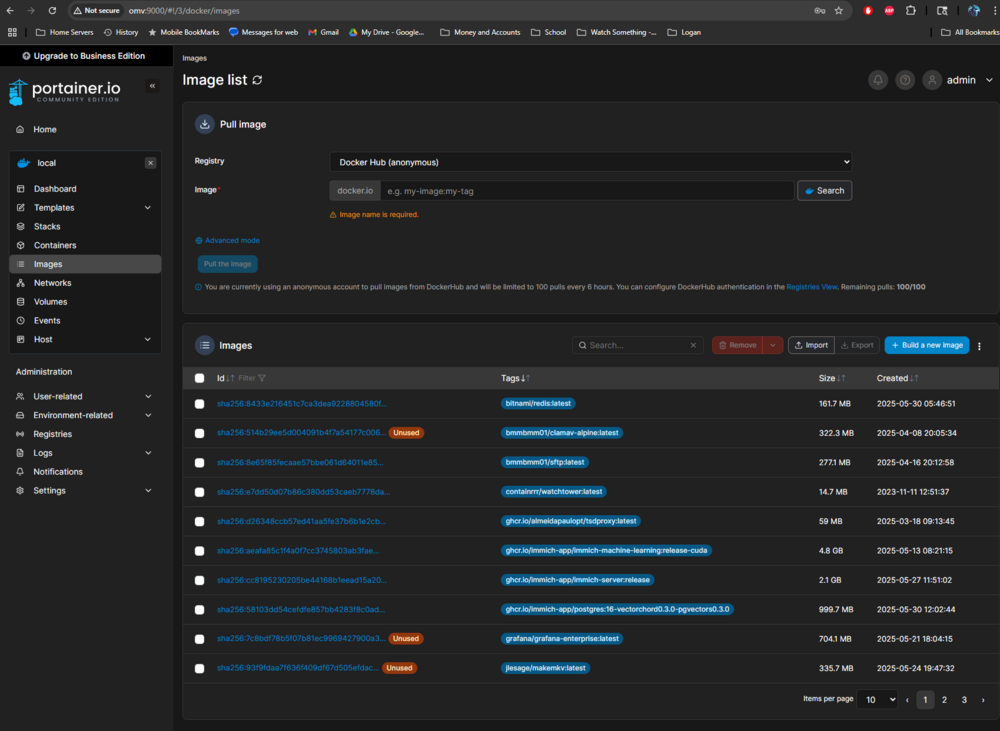
Task: Click the images Search field
Action: click(638, 345)
